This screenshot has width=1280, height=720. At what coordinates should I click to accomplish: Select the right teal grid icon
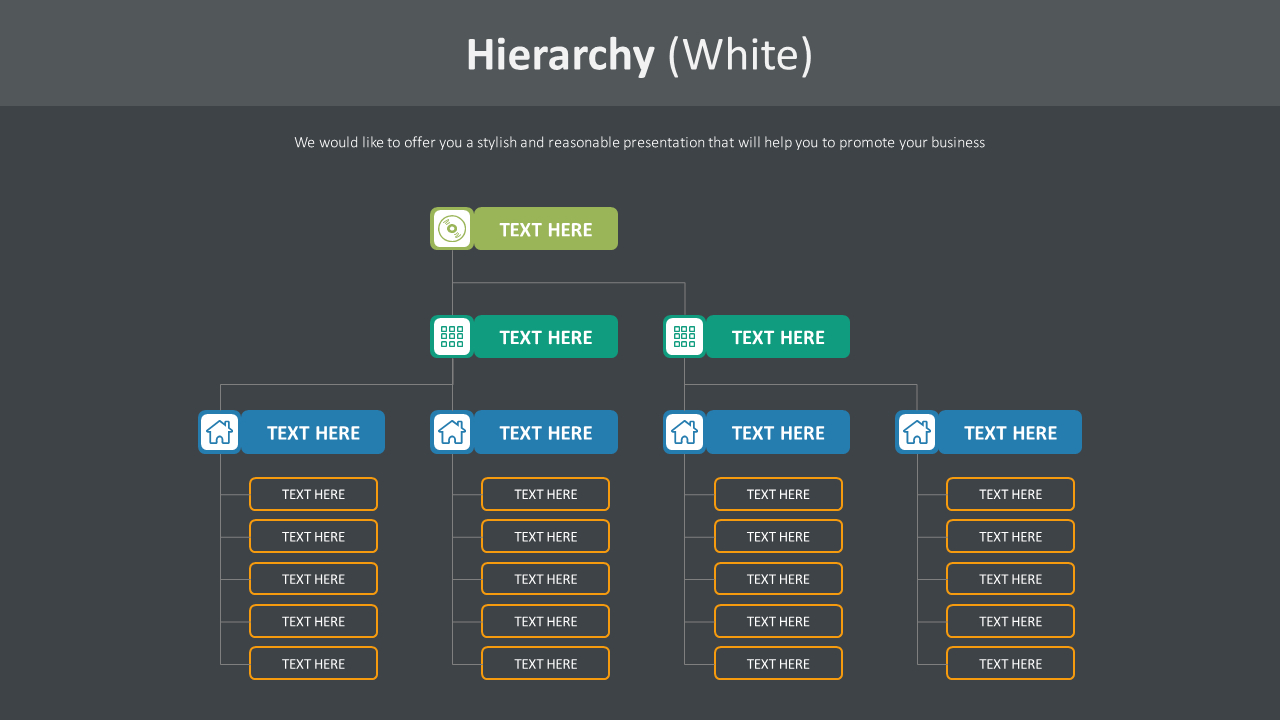tap(684, 337)
